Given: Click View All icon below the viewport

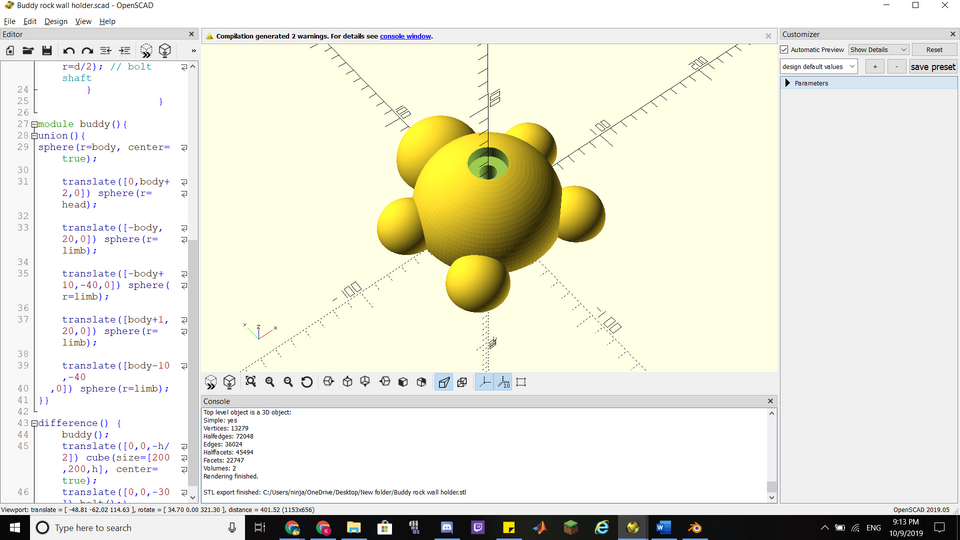Looking at the screenshot, I should [250, 382].
